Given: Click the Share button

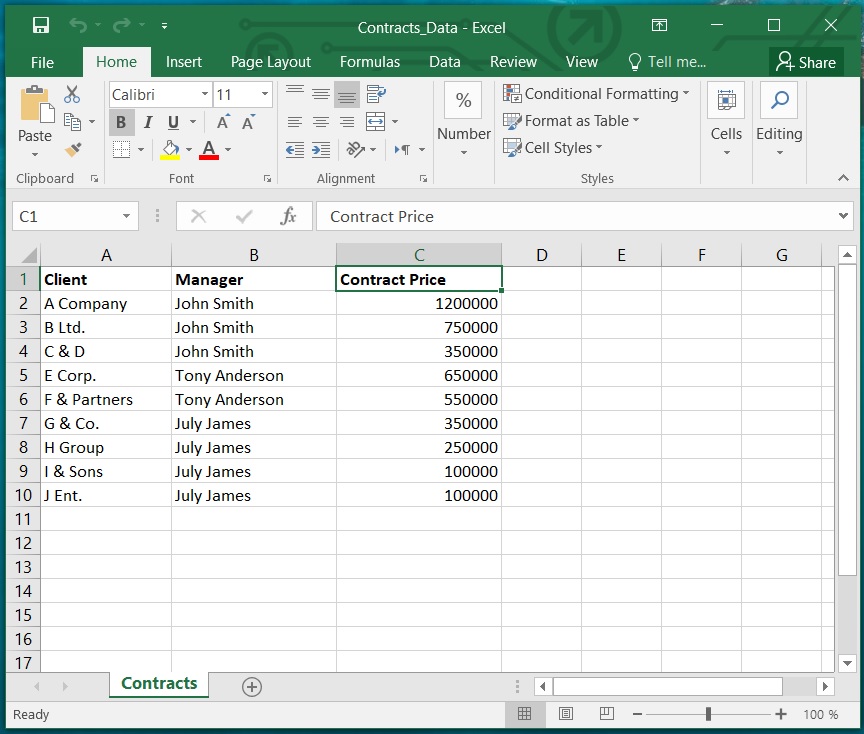Looking at the screenshot, I should (x=806, y=61).
